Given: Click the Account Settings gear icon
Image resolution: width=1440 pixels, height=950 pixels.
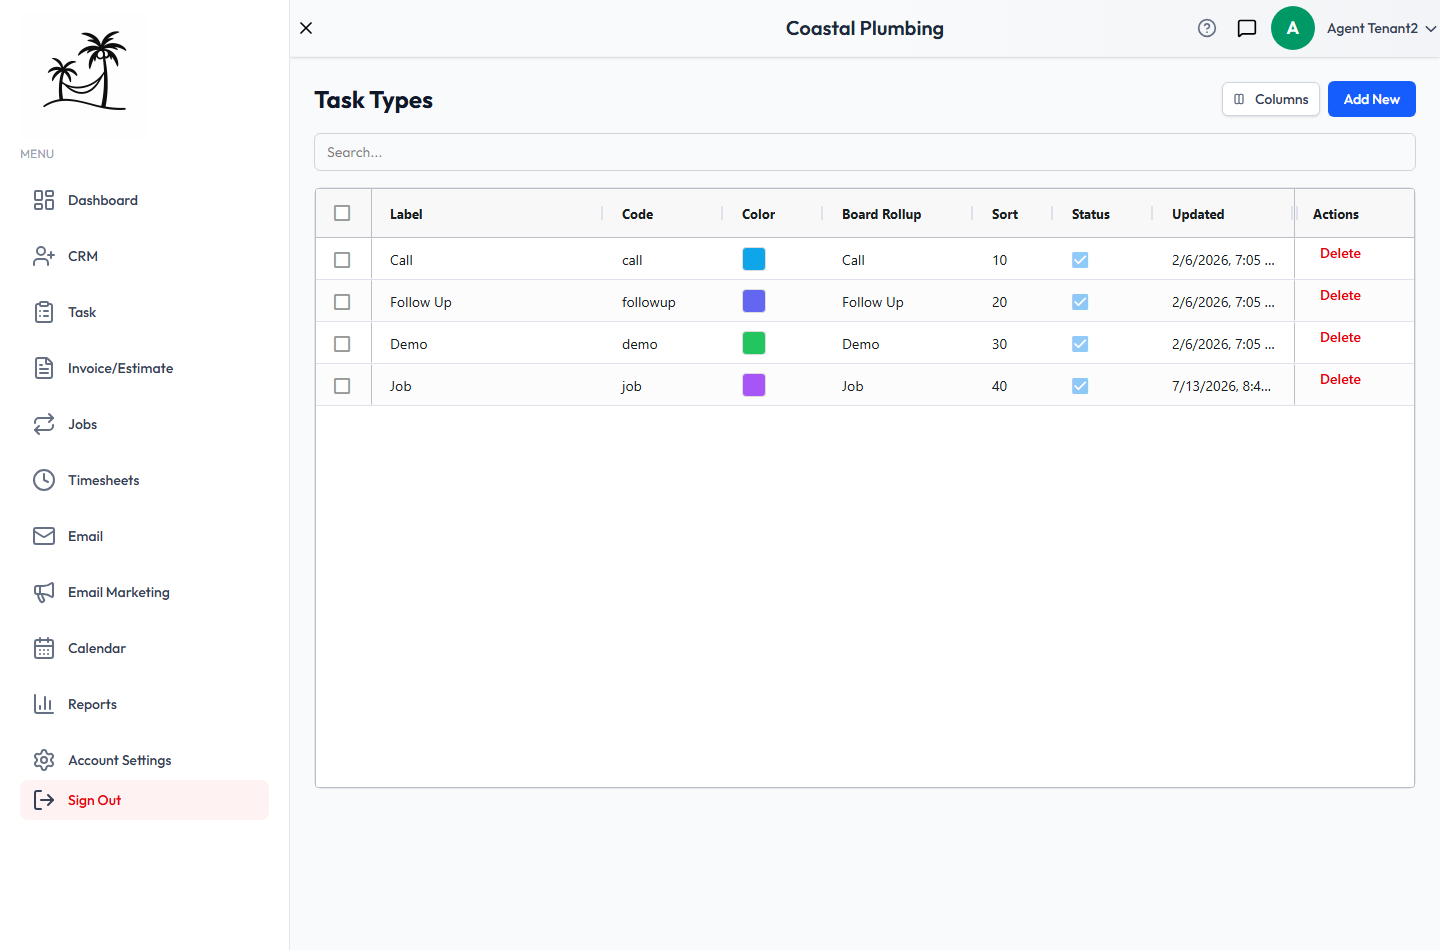Looking at the screenshot, I should click(x=44, y=760).
